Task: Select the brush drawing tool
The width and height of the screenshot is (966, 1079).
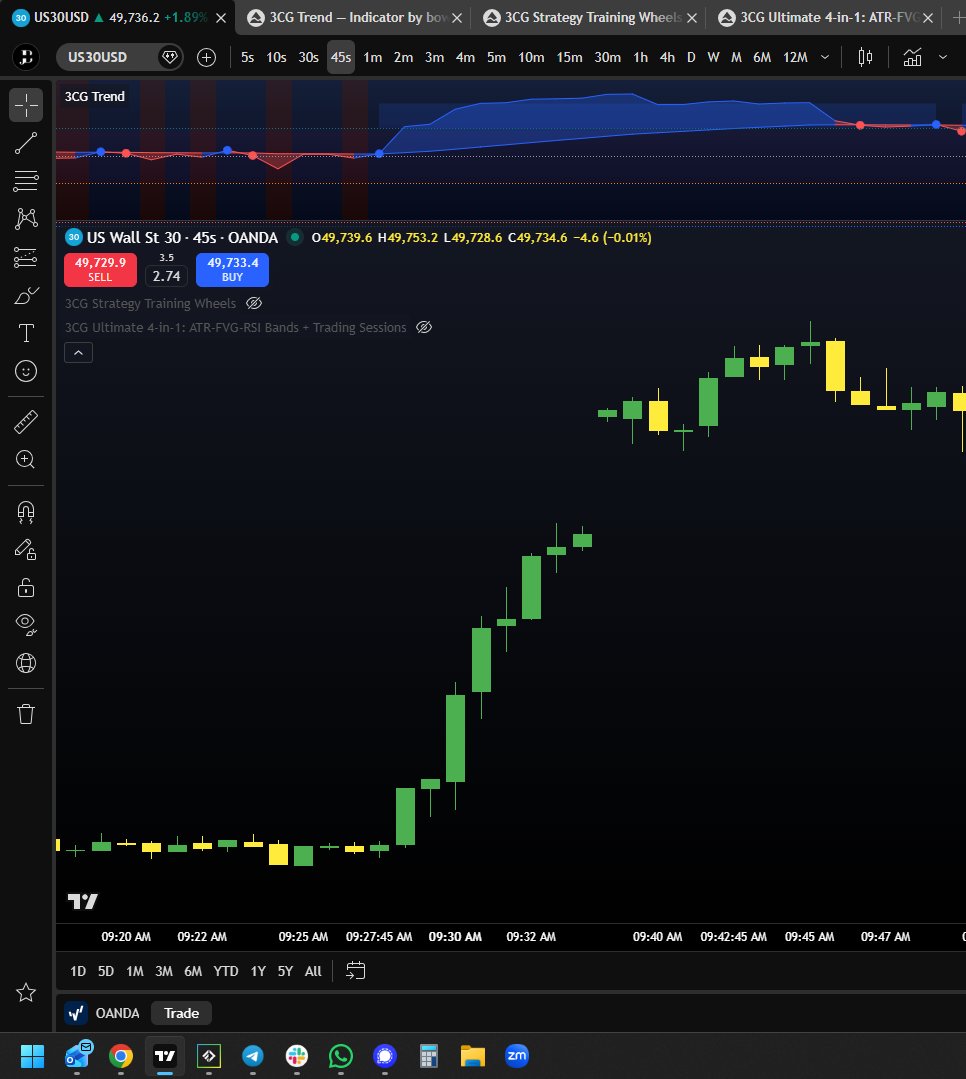Action: [26, 295]
